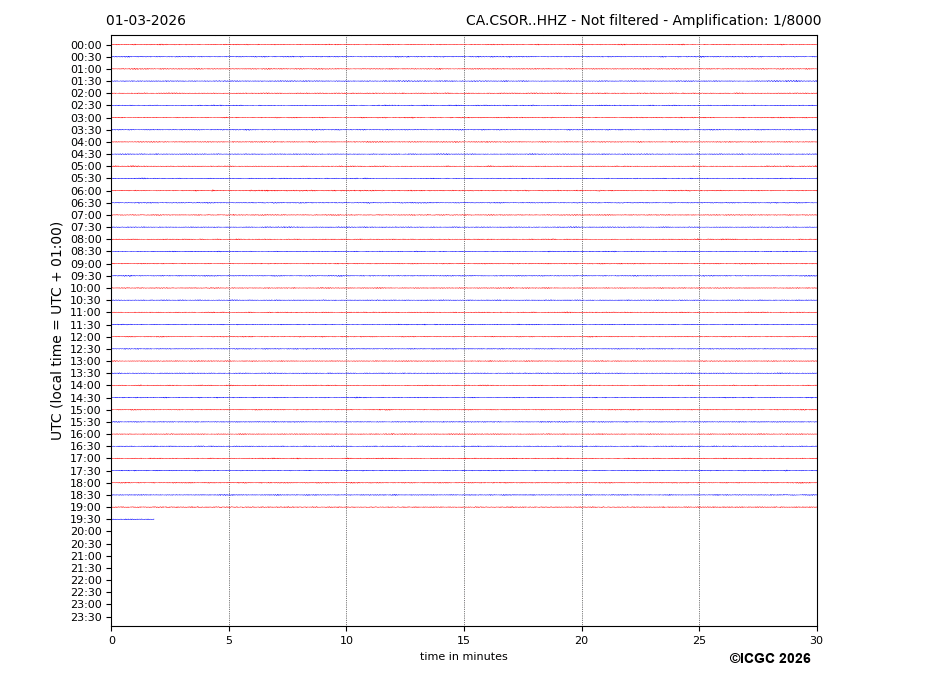Viewport: 927px width, 696px height.
Task: Select the 09:30 time row label
Action: (86, 276)
